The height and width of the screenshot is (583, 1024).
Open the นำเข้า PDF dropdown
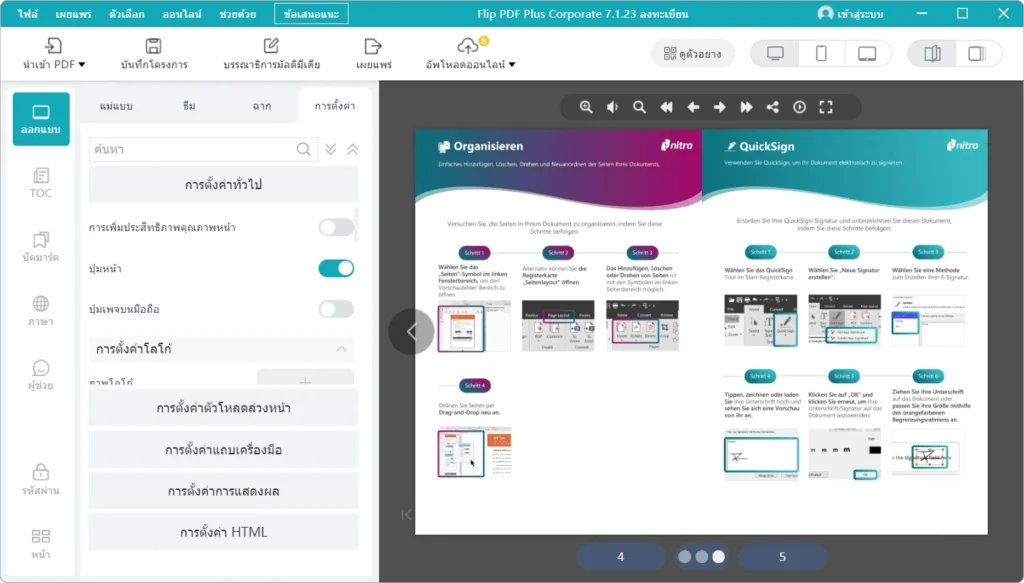pyautogui.click(x=54, y=54)
